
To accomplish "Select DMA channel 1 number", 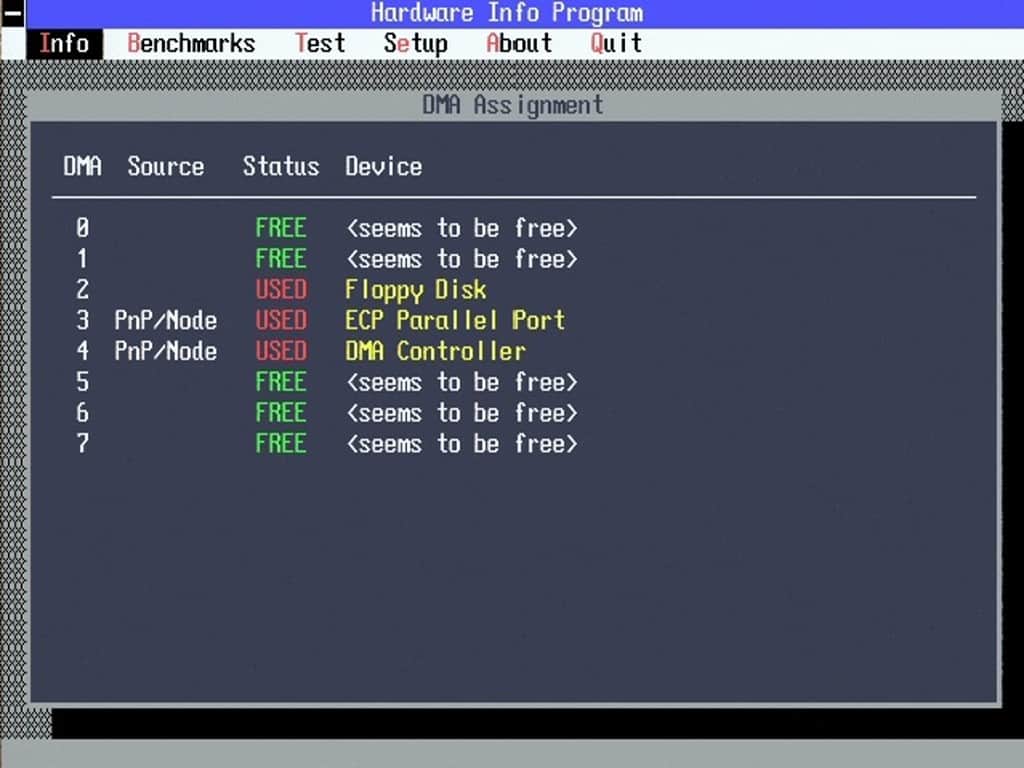I will pyautogui.click(x=82, y=259).
